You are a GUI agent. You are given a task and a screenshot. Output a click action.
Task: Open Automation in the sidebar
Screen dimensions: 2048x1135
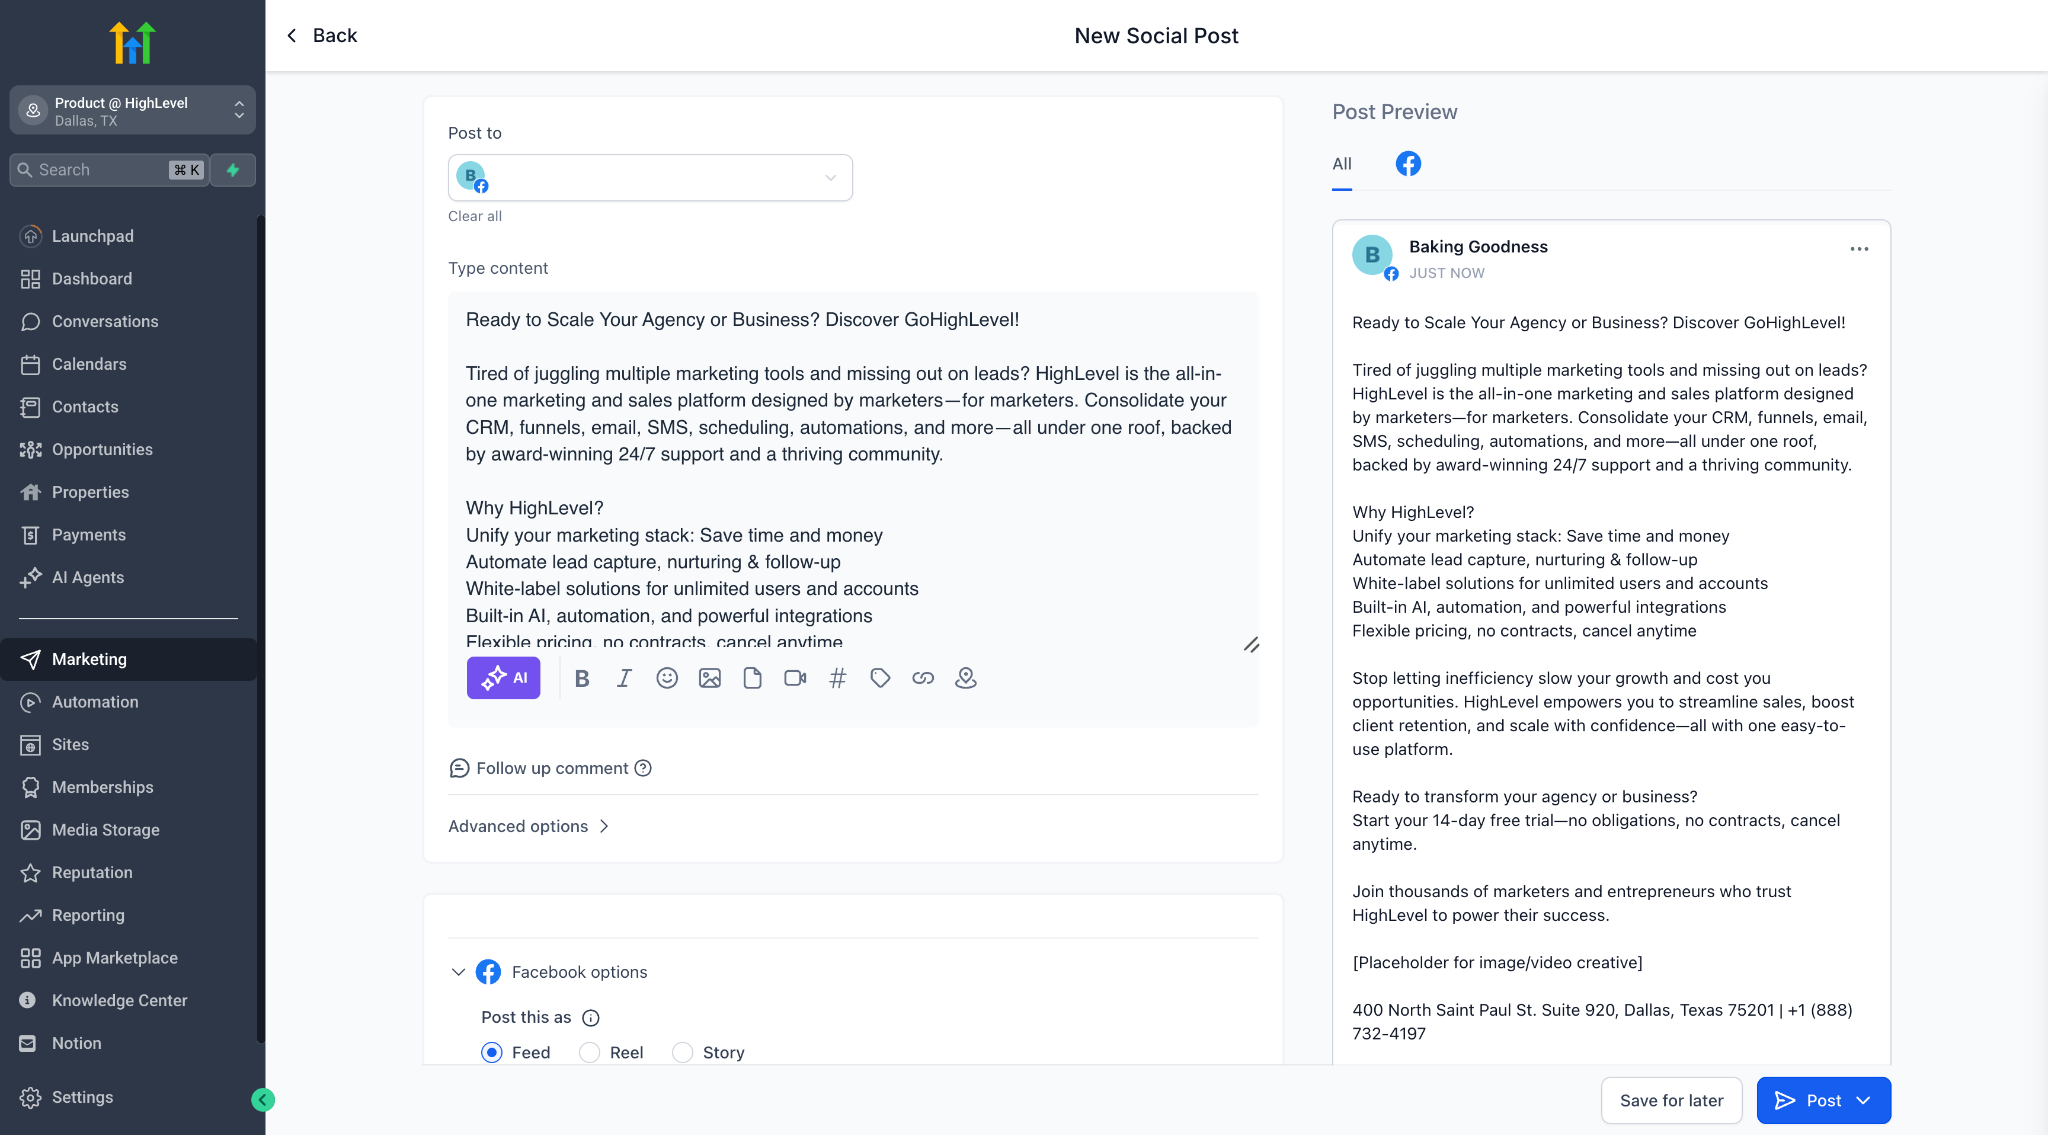(x=95, y=702)
